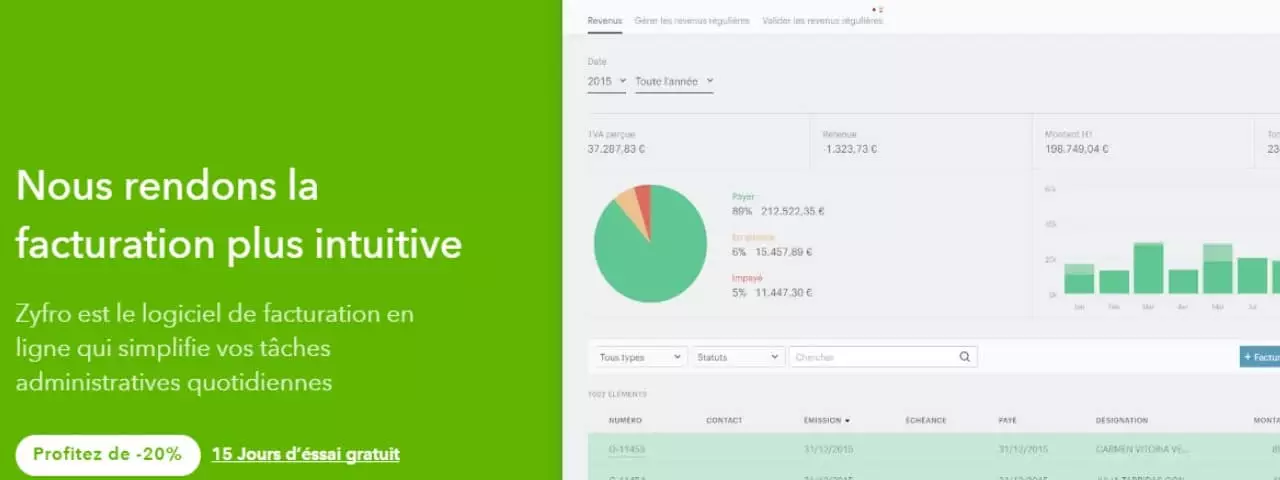Switch to Gérer les revenus réguliers tab
This screenshot has height=480, width=1280.
point(692,20)
